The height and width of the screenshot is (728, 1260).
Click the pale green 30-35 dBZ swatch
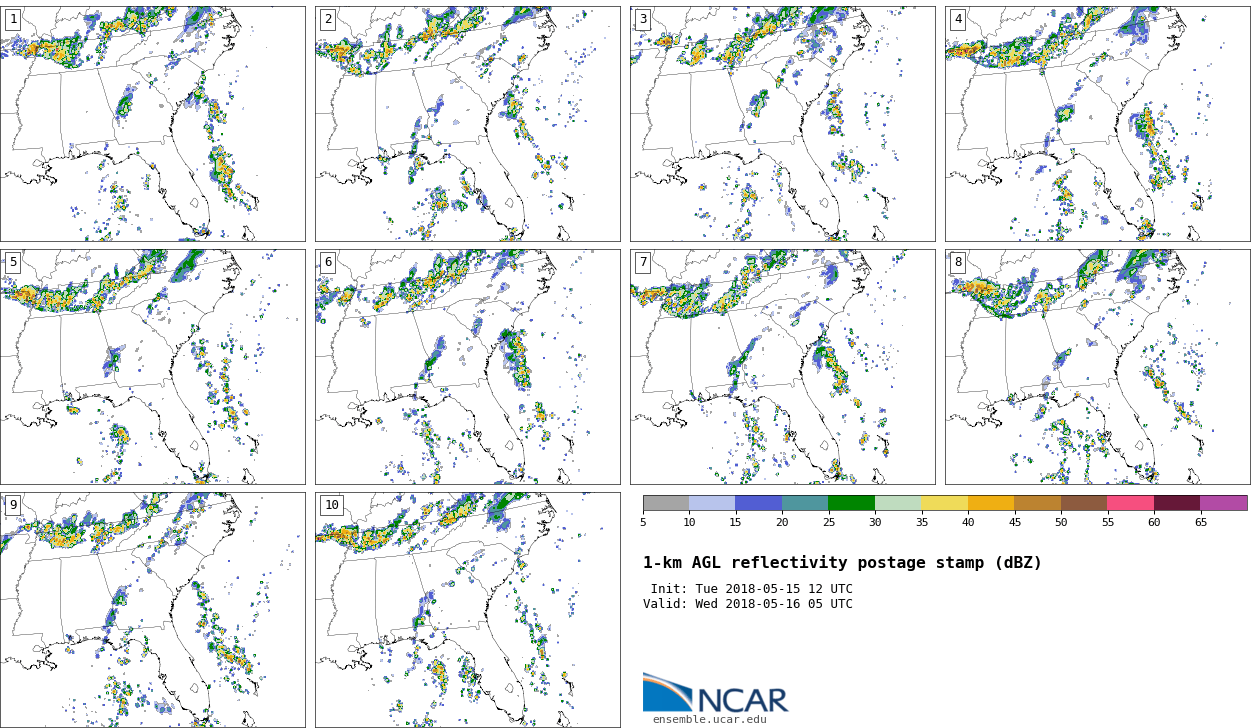pos(898,503)
